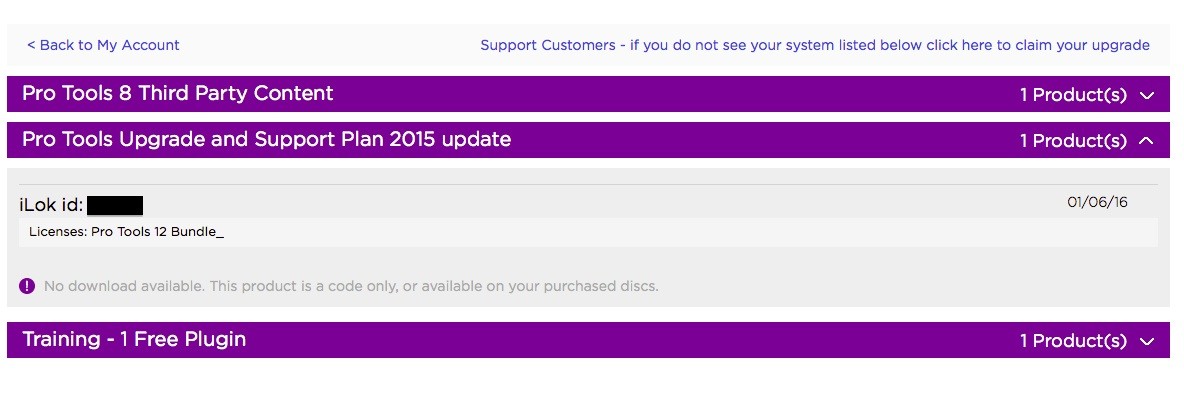The height and width of the screenshot is (393, 1184).
Task: Click the Licenses: label in white row
Action: click(x=58, y=232)
